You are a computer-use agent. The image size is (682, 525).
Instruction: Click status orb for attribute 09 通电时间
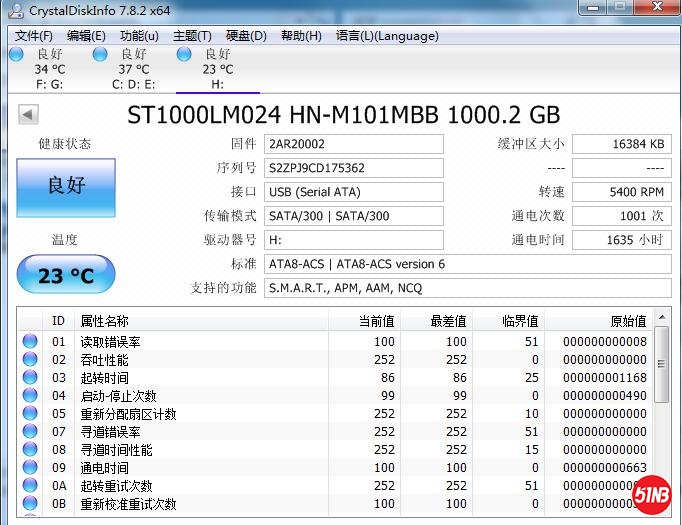pos(30,468)
